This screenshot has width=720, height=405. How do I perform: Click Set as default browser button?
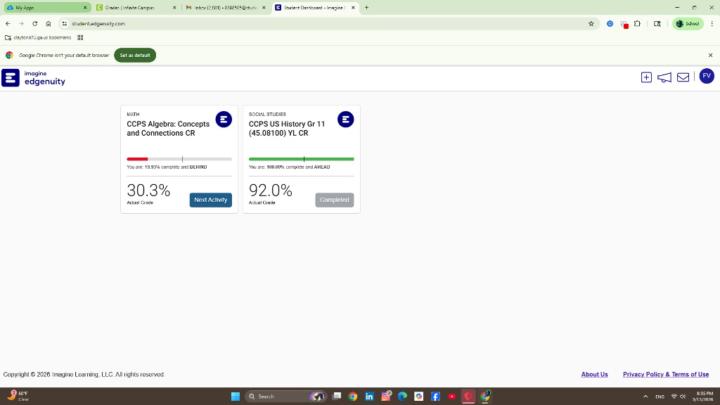click(x=135, y=55)
